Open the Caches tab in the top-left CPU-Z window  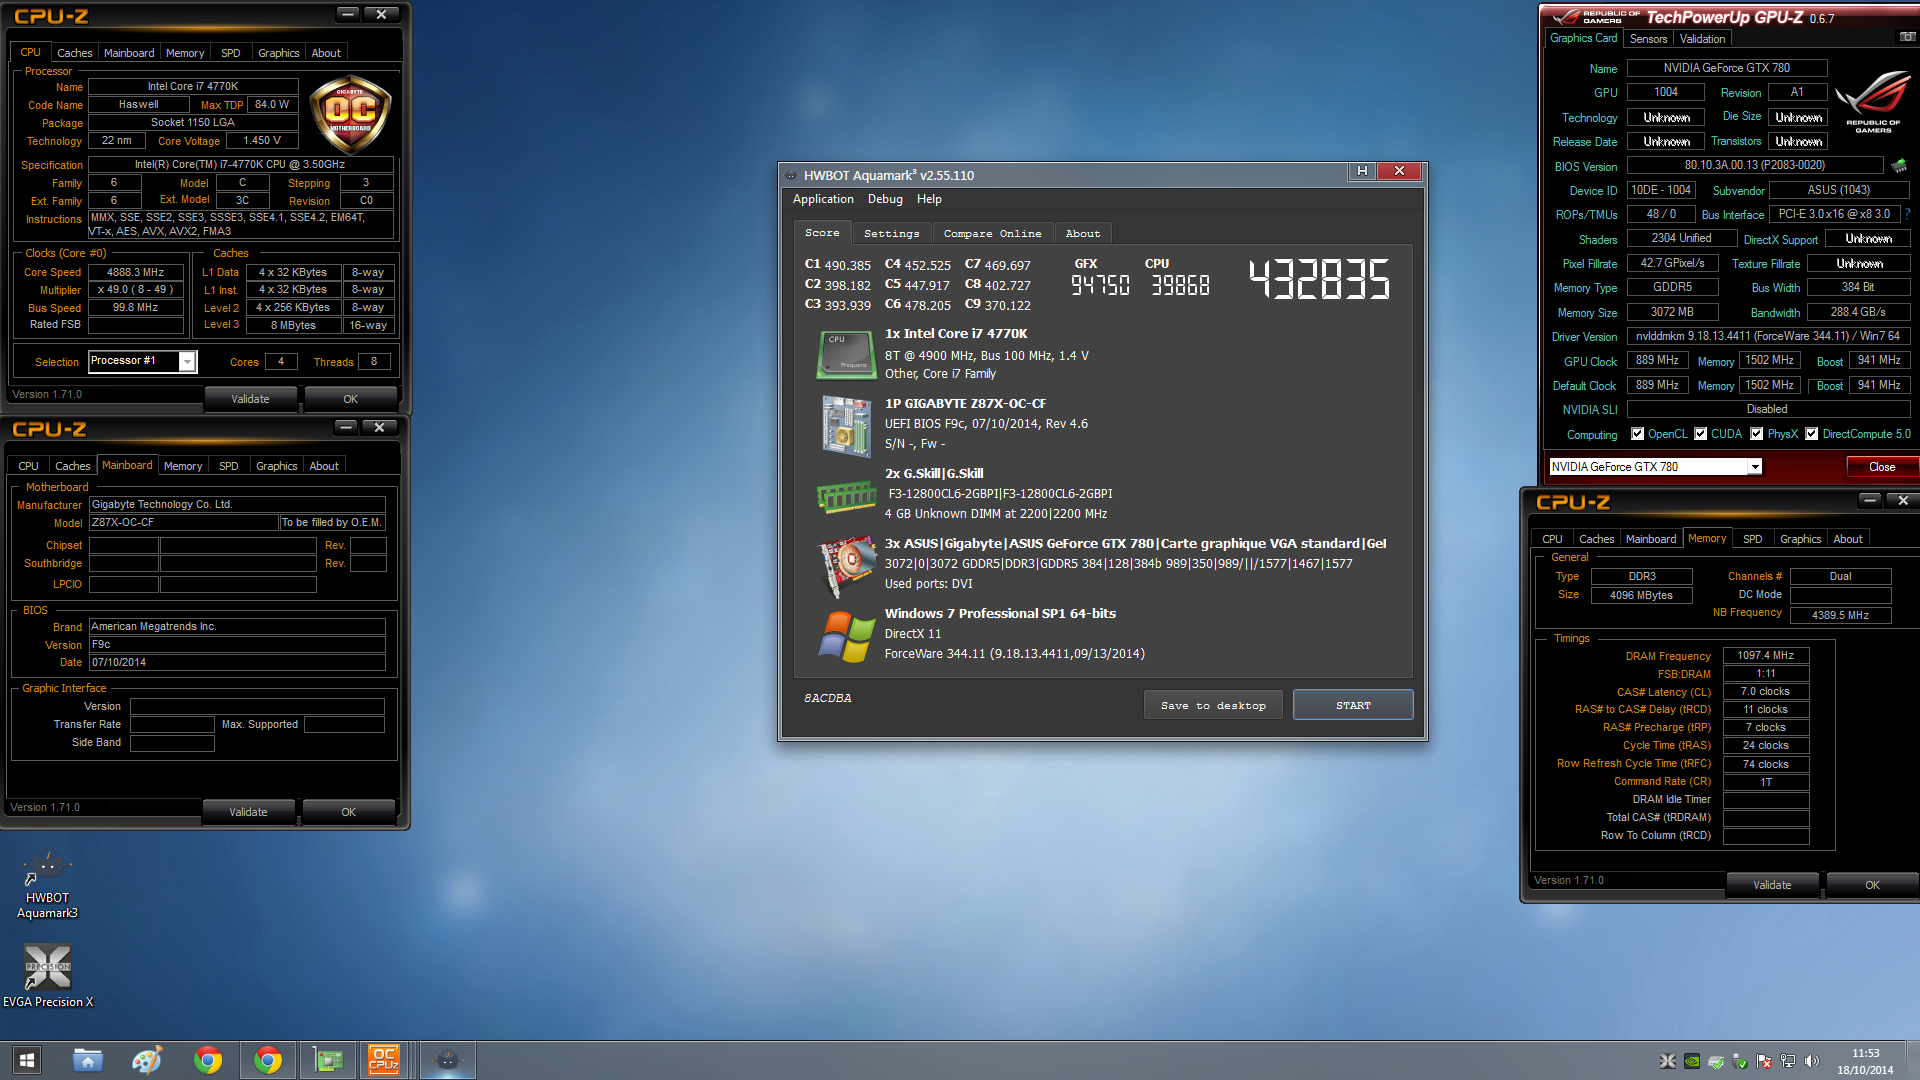(74, 53)
